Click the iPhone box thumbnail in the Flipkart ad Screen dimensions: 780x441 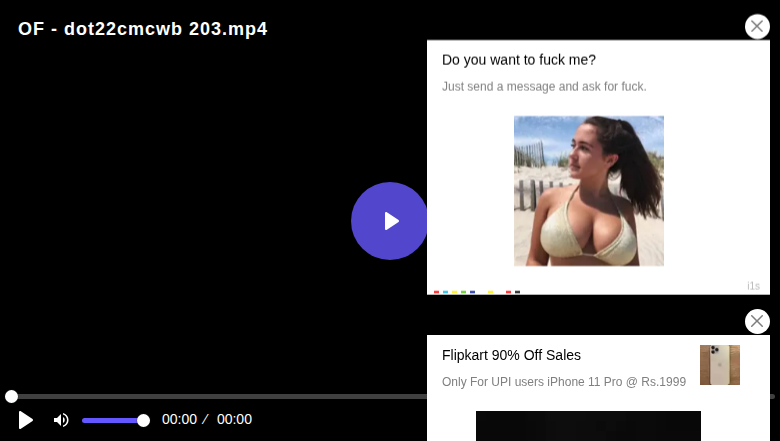coord(720,365)
